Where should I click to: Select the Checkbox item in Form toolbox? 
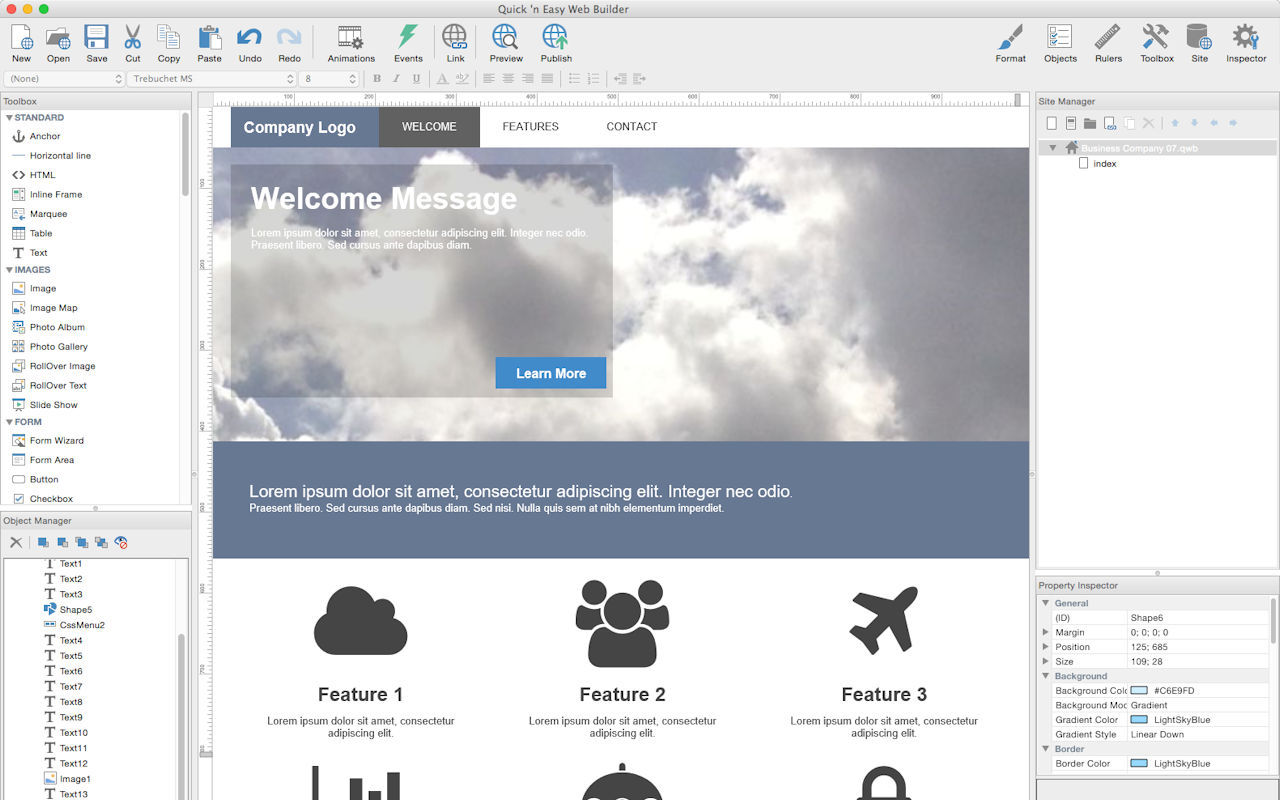[51, 499]
